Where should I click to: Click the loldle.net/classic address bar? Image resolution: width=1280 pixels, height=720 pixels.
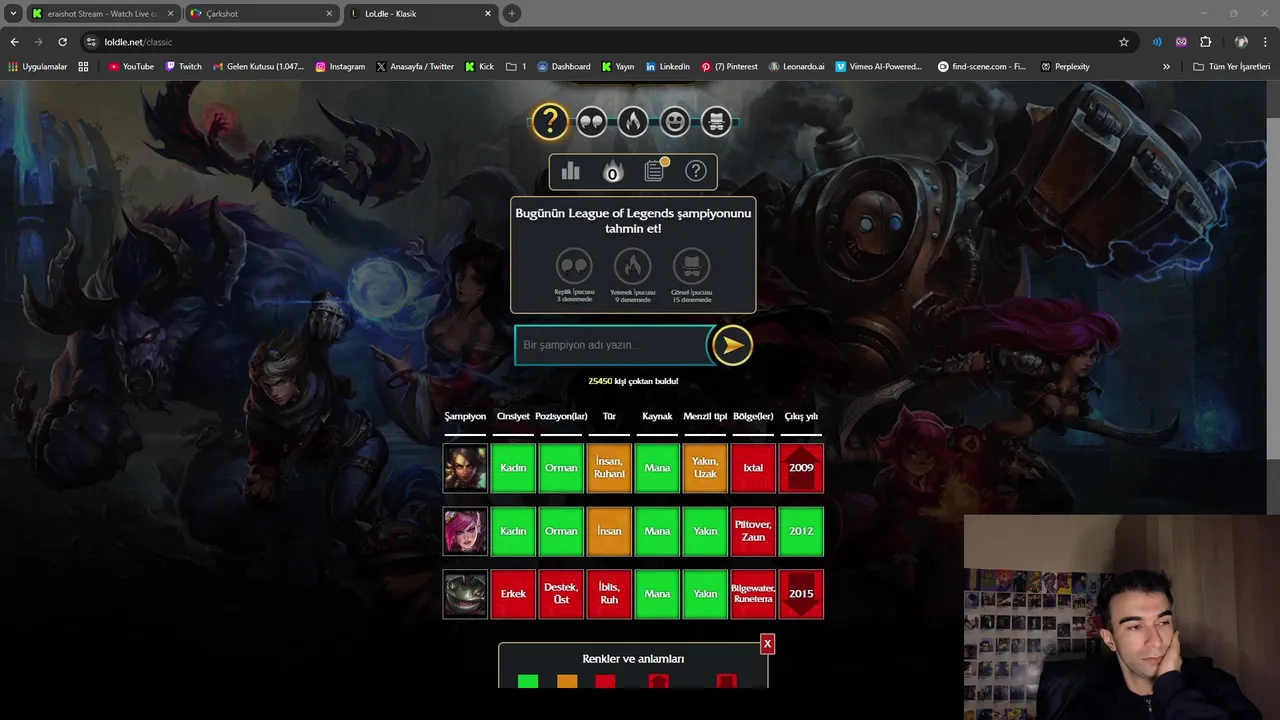[x=600, y=42]
